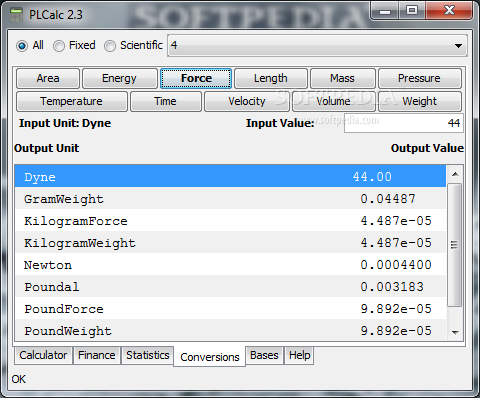This screenshot has width=480, height=398.
Task: Click the PLCalc app icon in title bar
Action: (16, 15)
